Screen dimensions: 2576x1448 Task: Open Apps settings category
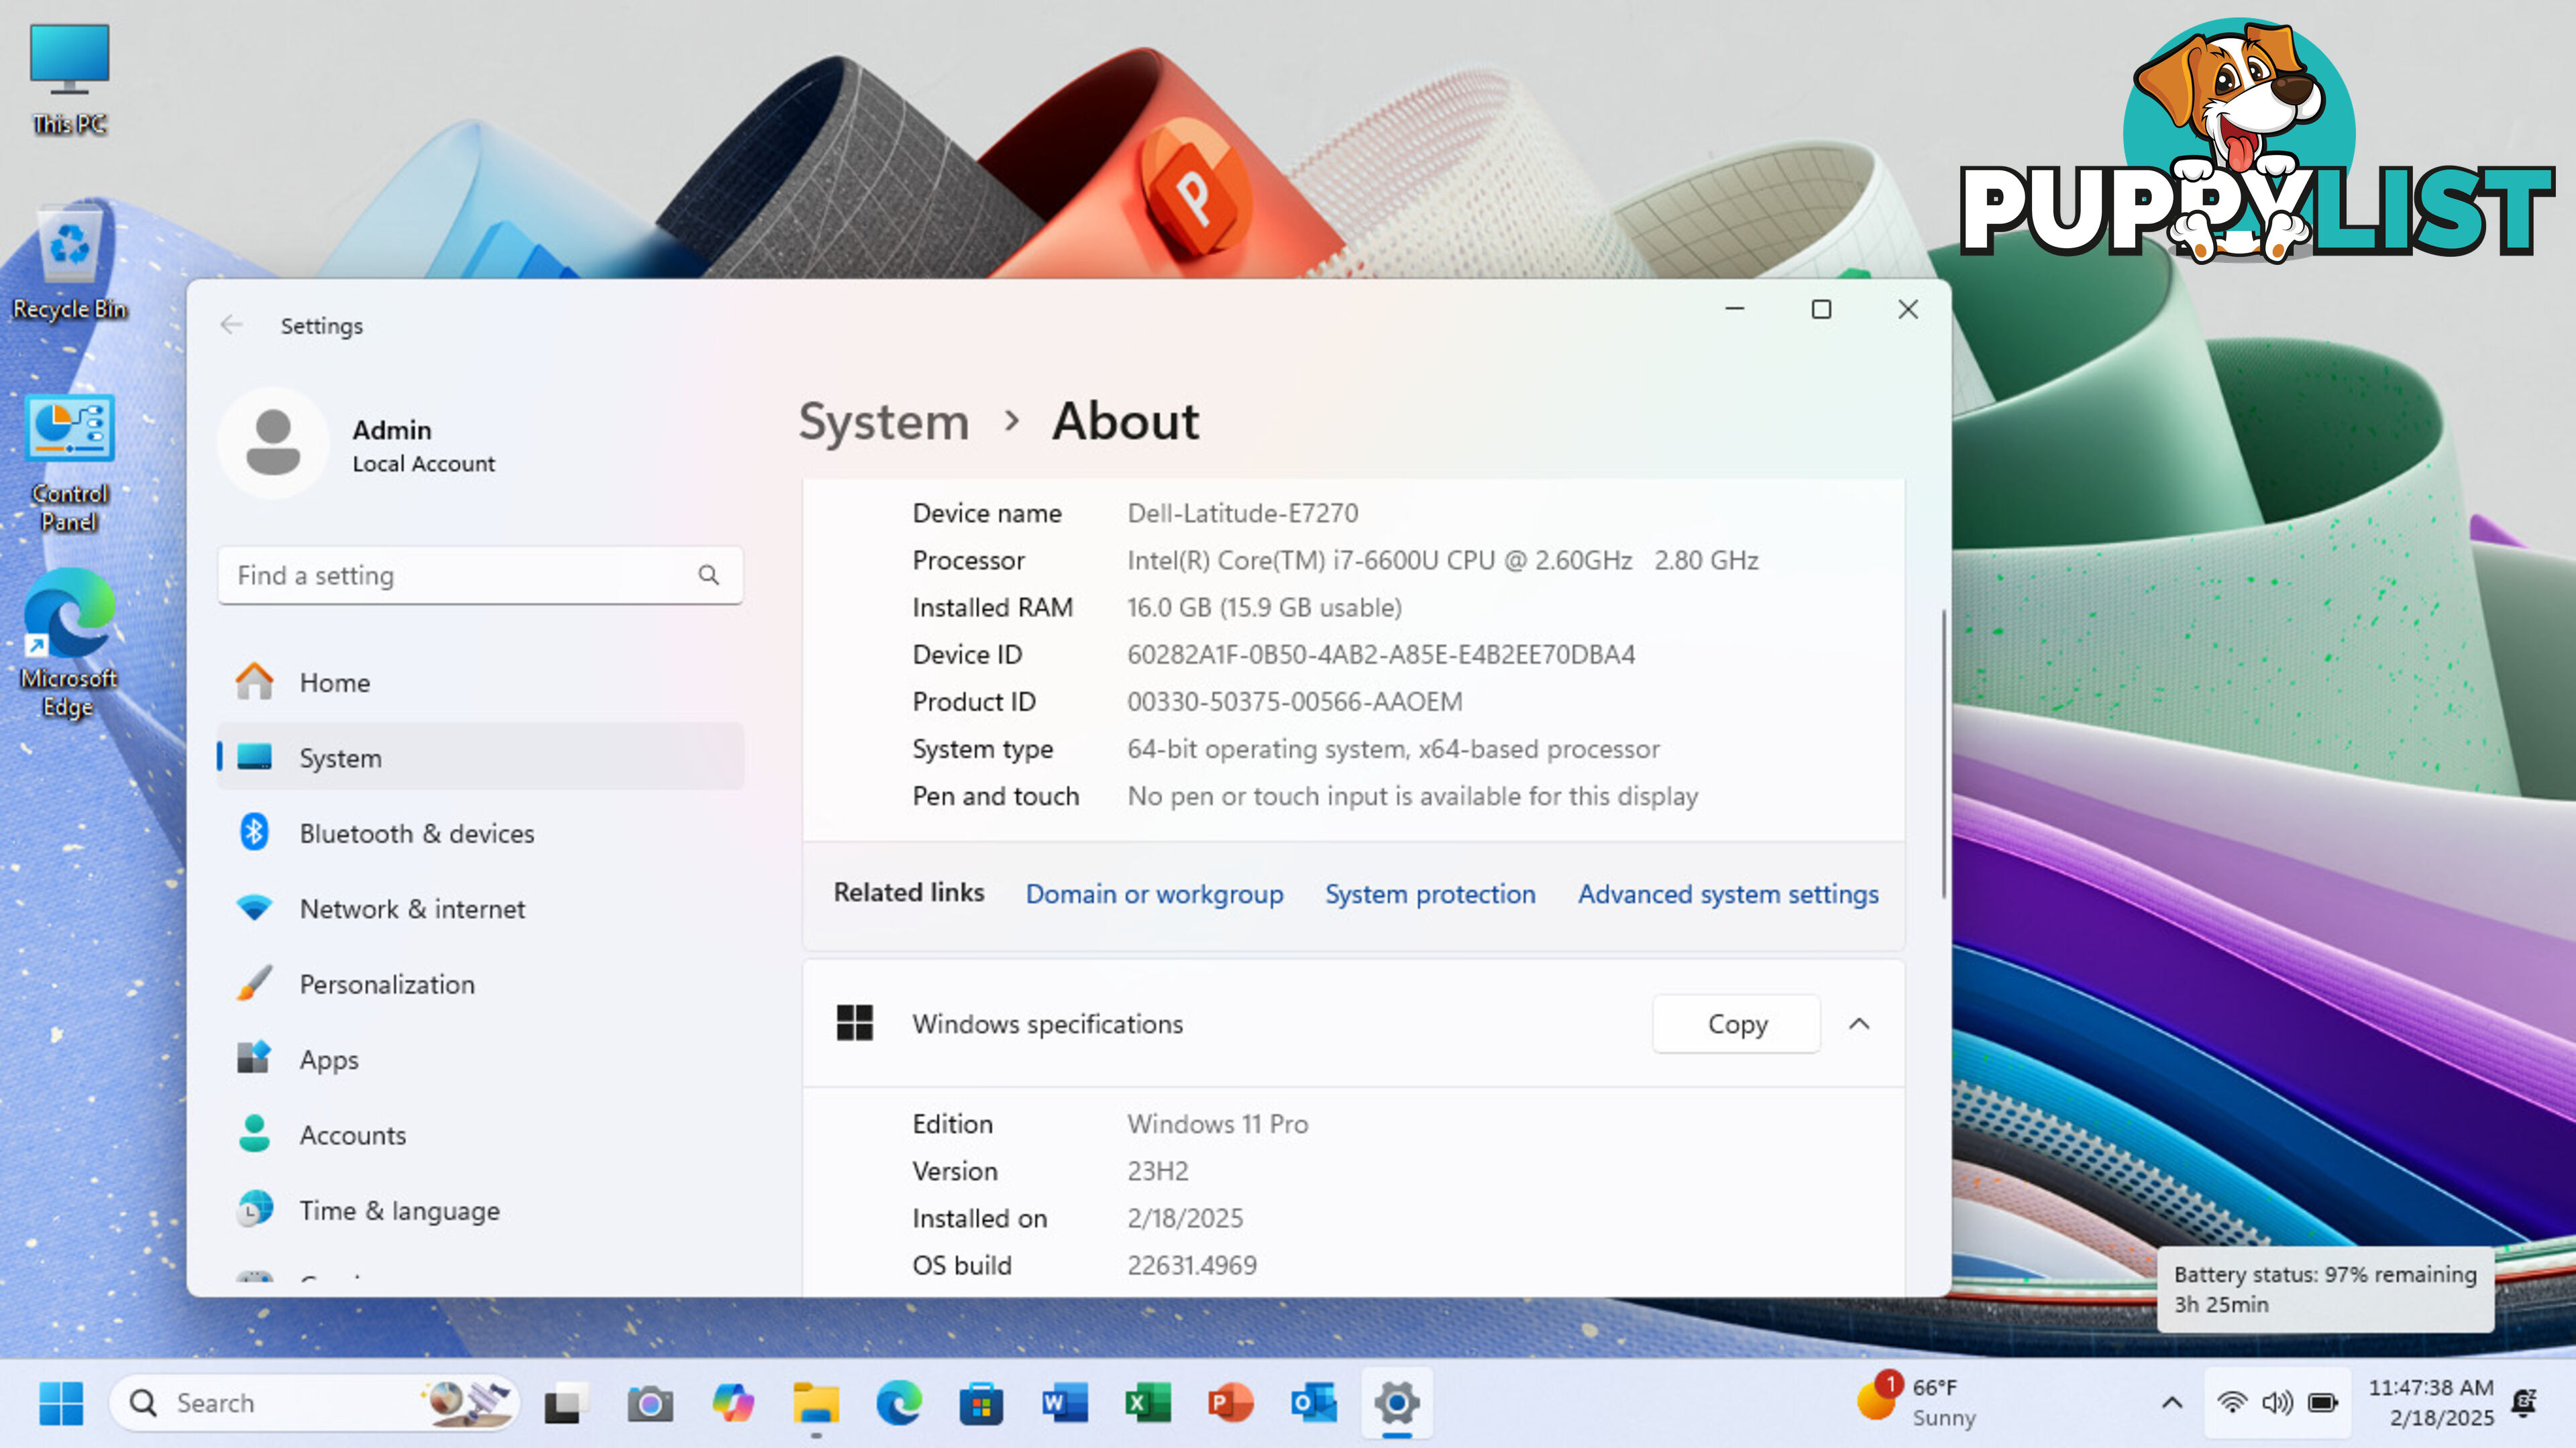tap(480, 1059)
